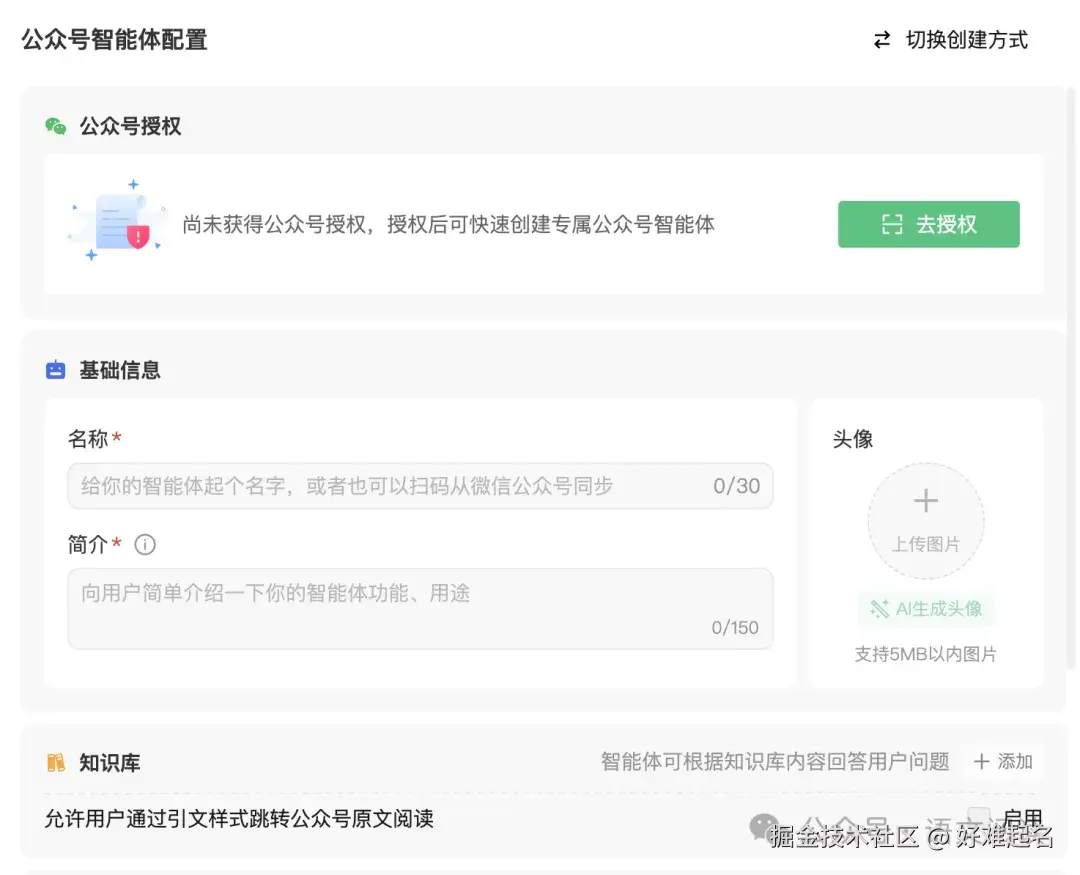Click the magic wand icon in AI生成头像
The height and width of the screenshot is (875, 1080).
[x=878, y=609]
